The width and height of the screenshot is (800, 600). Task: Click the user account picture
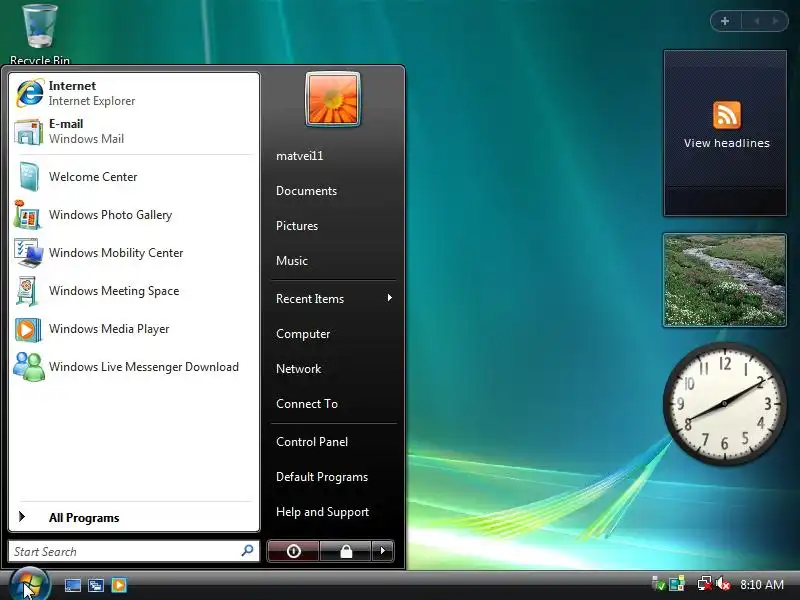click(333, 99)
